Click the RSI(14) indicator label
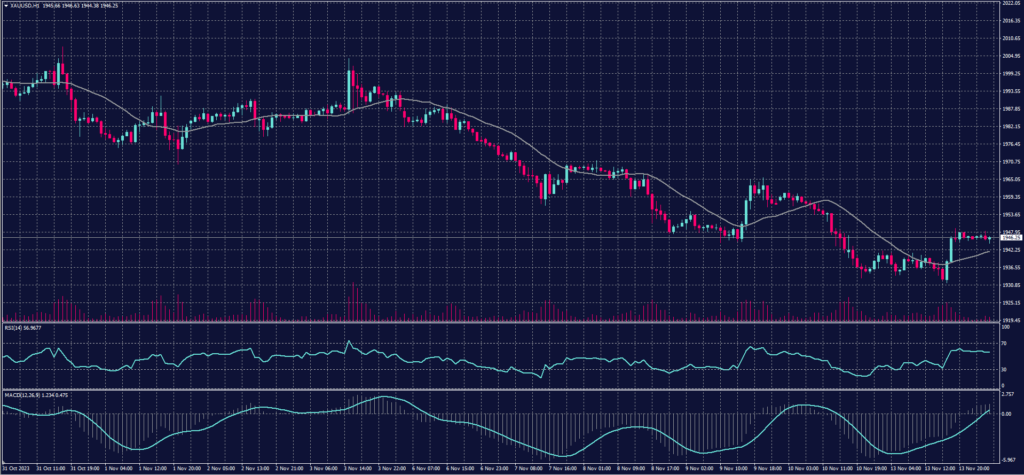Screen dimensions: 1024x475 14,327
